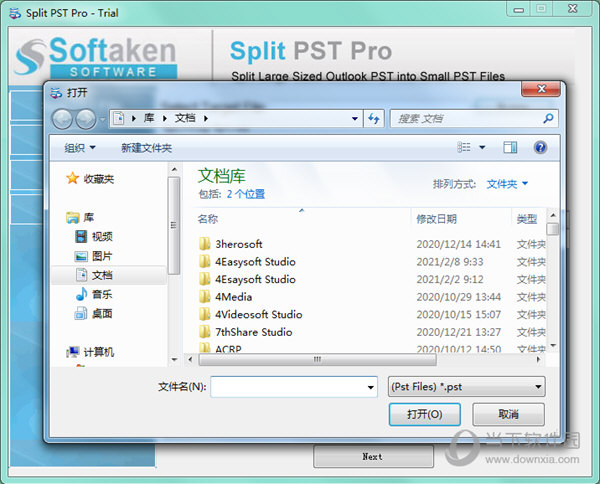Click the 收藏夹 star icon

pos(72,178)
